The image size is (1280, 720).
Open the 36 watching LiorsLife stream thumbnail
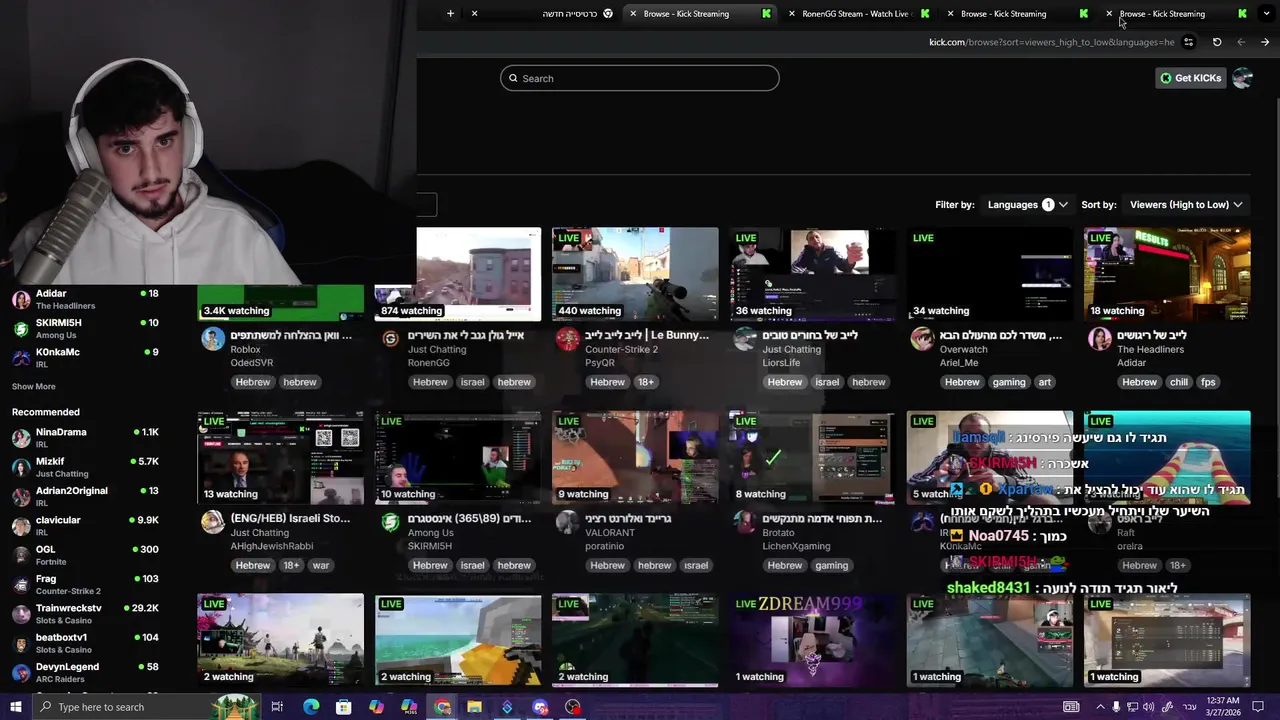click(812, 274)
